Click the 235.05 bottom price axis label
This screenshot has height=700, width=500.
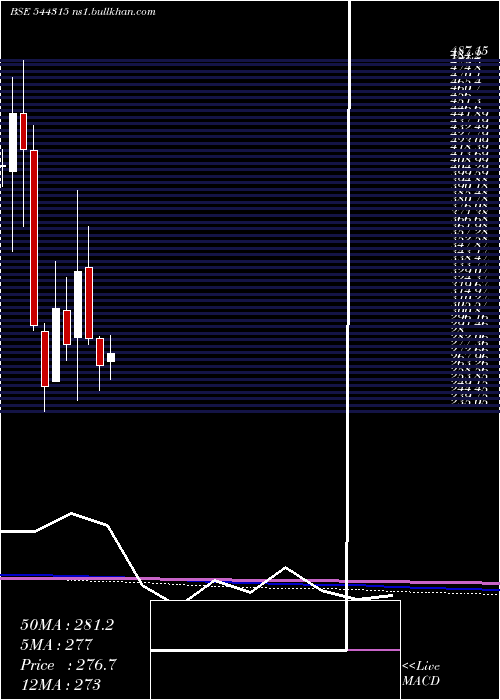[468, 402]
